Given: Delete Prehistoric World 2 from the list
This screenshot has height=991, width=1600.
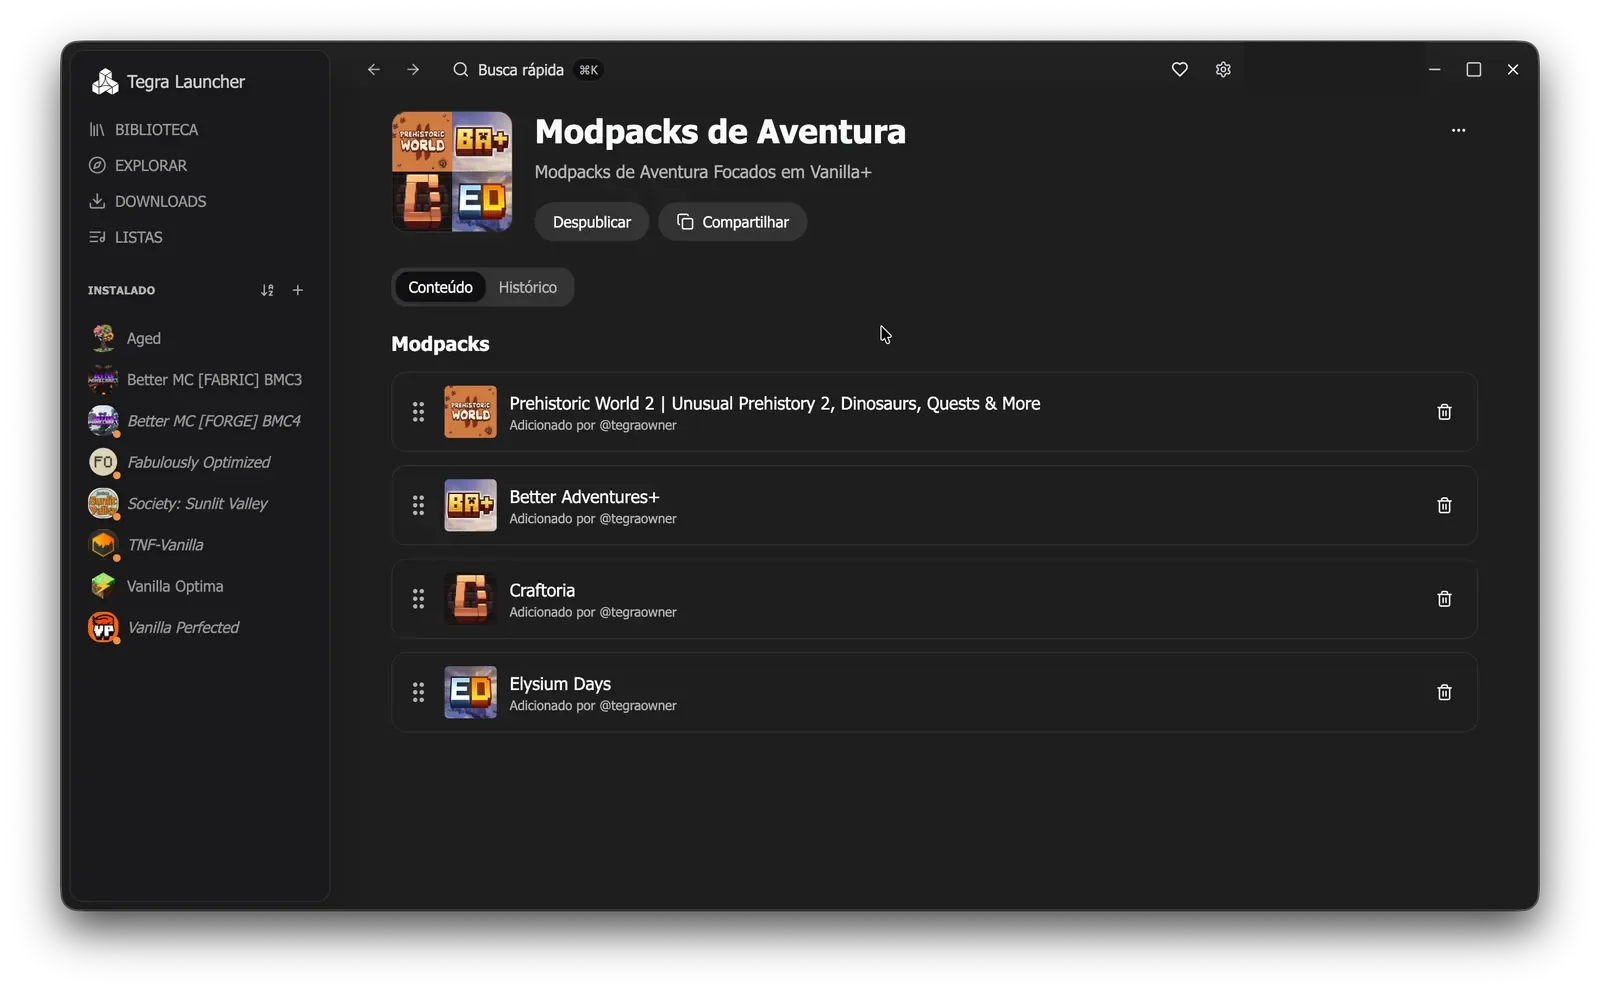Looking at the screenshot, I should (1444, 412).
